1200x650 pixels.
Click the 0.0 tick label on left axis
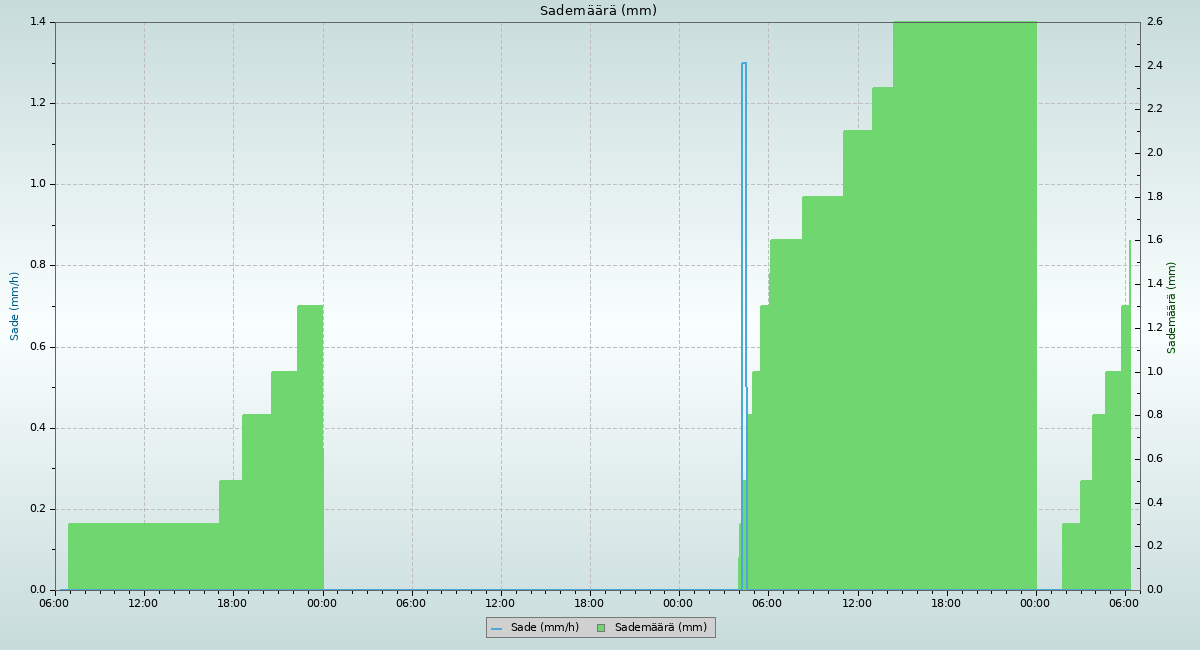39,590
